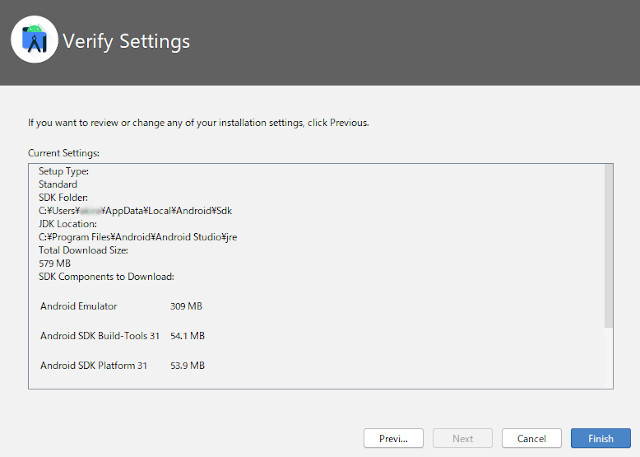The width and height of the screenshot is (640, 457).
Task: Click the Verify Settings heading
Action: (x=126, y=41)
